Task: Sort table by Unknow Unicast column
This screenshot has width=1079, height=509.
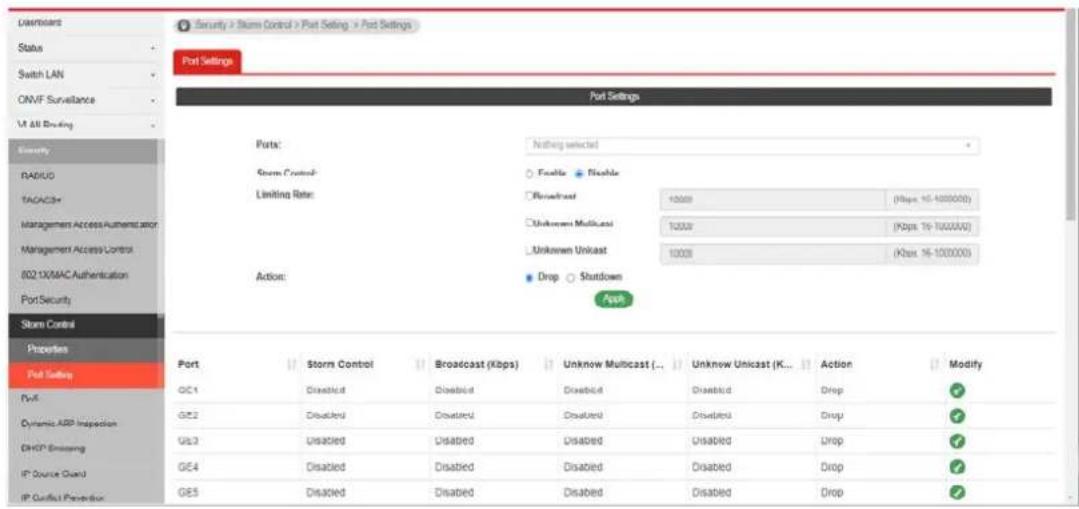Action: tap(805, 365)
